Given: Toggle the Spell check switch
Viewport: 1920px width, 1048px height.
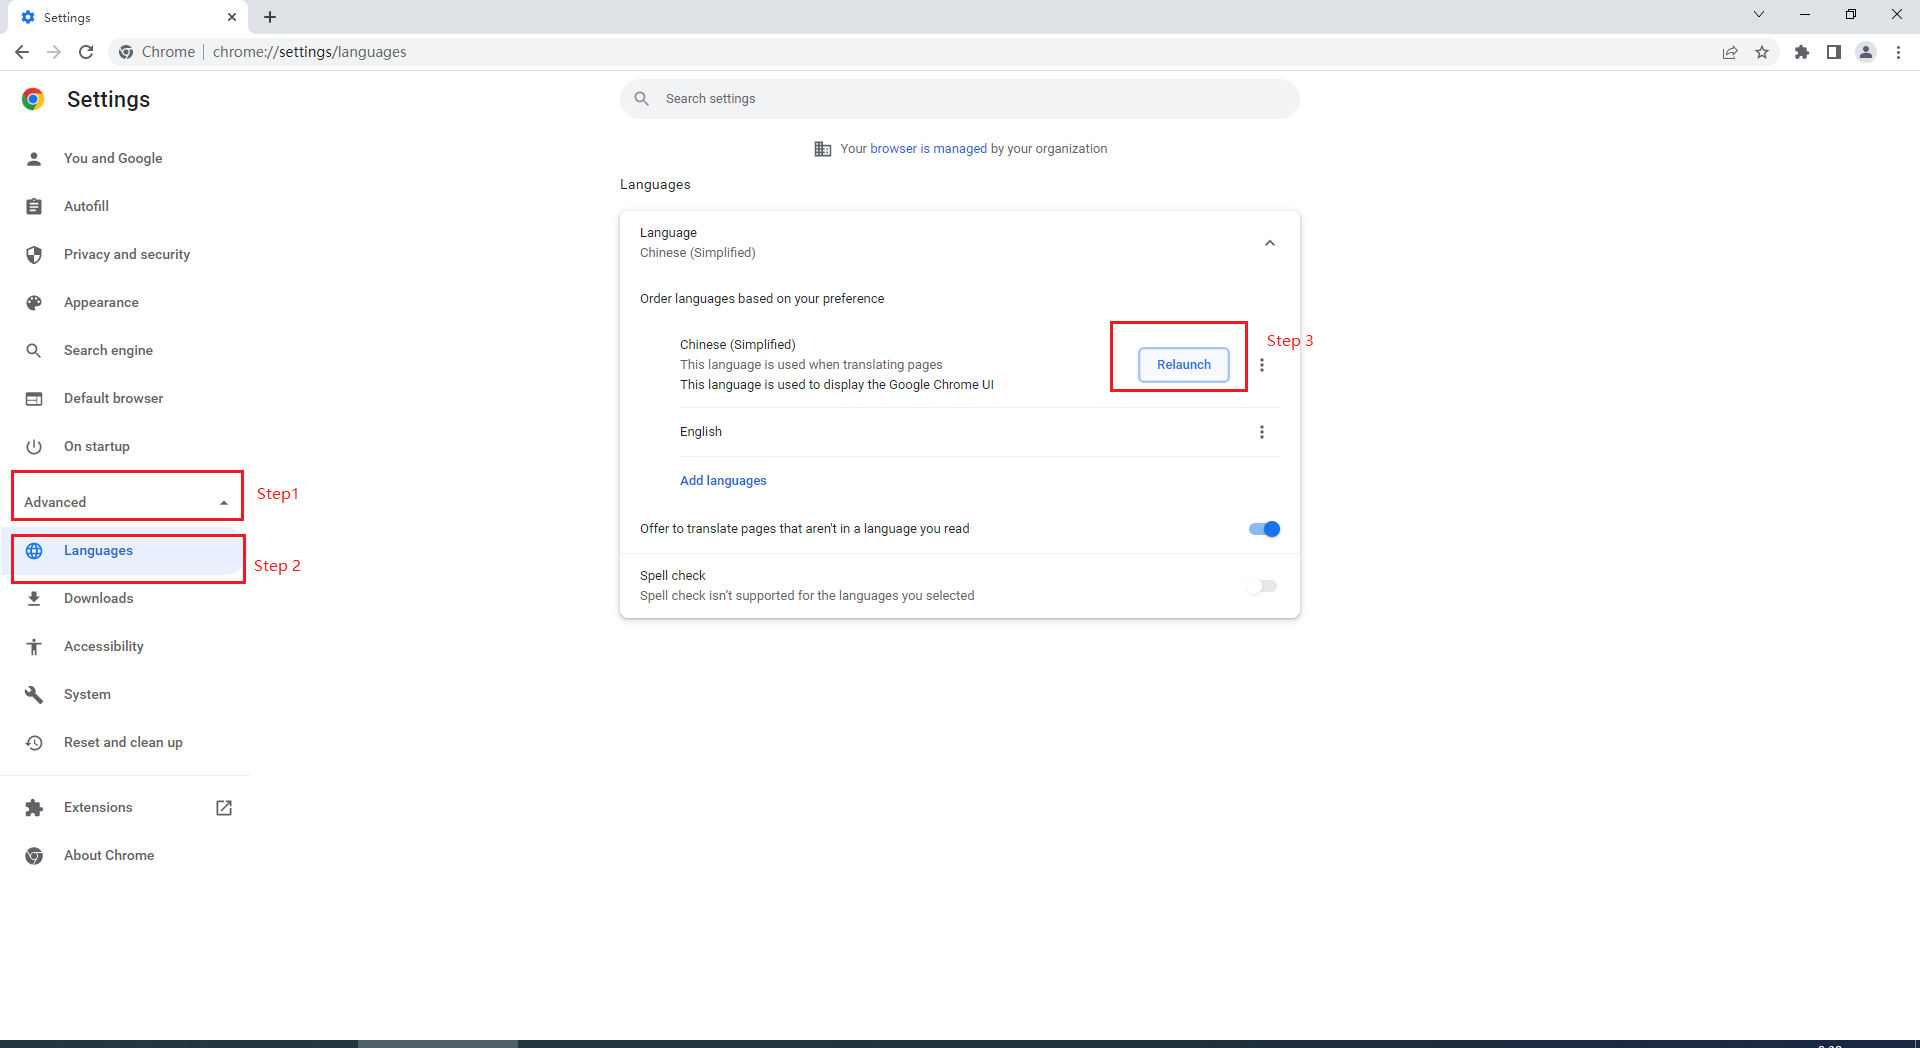Looking at the screenshot, I should (1262, 586).
